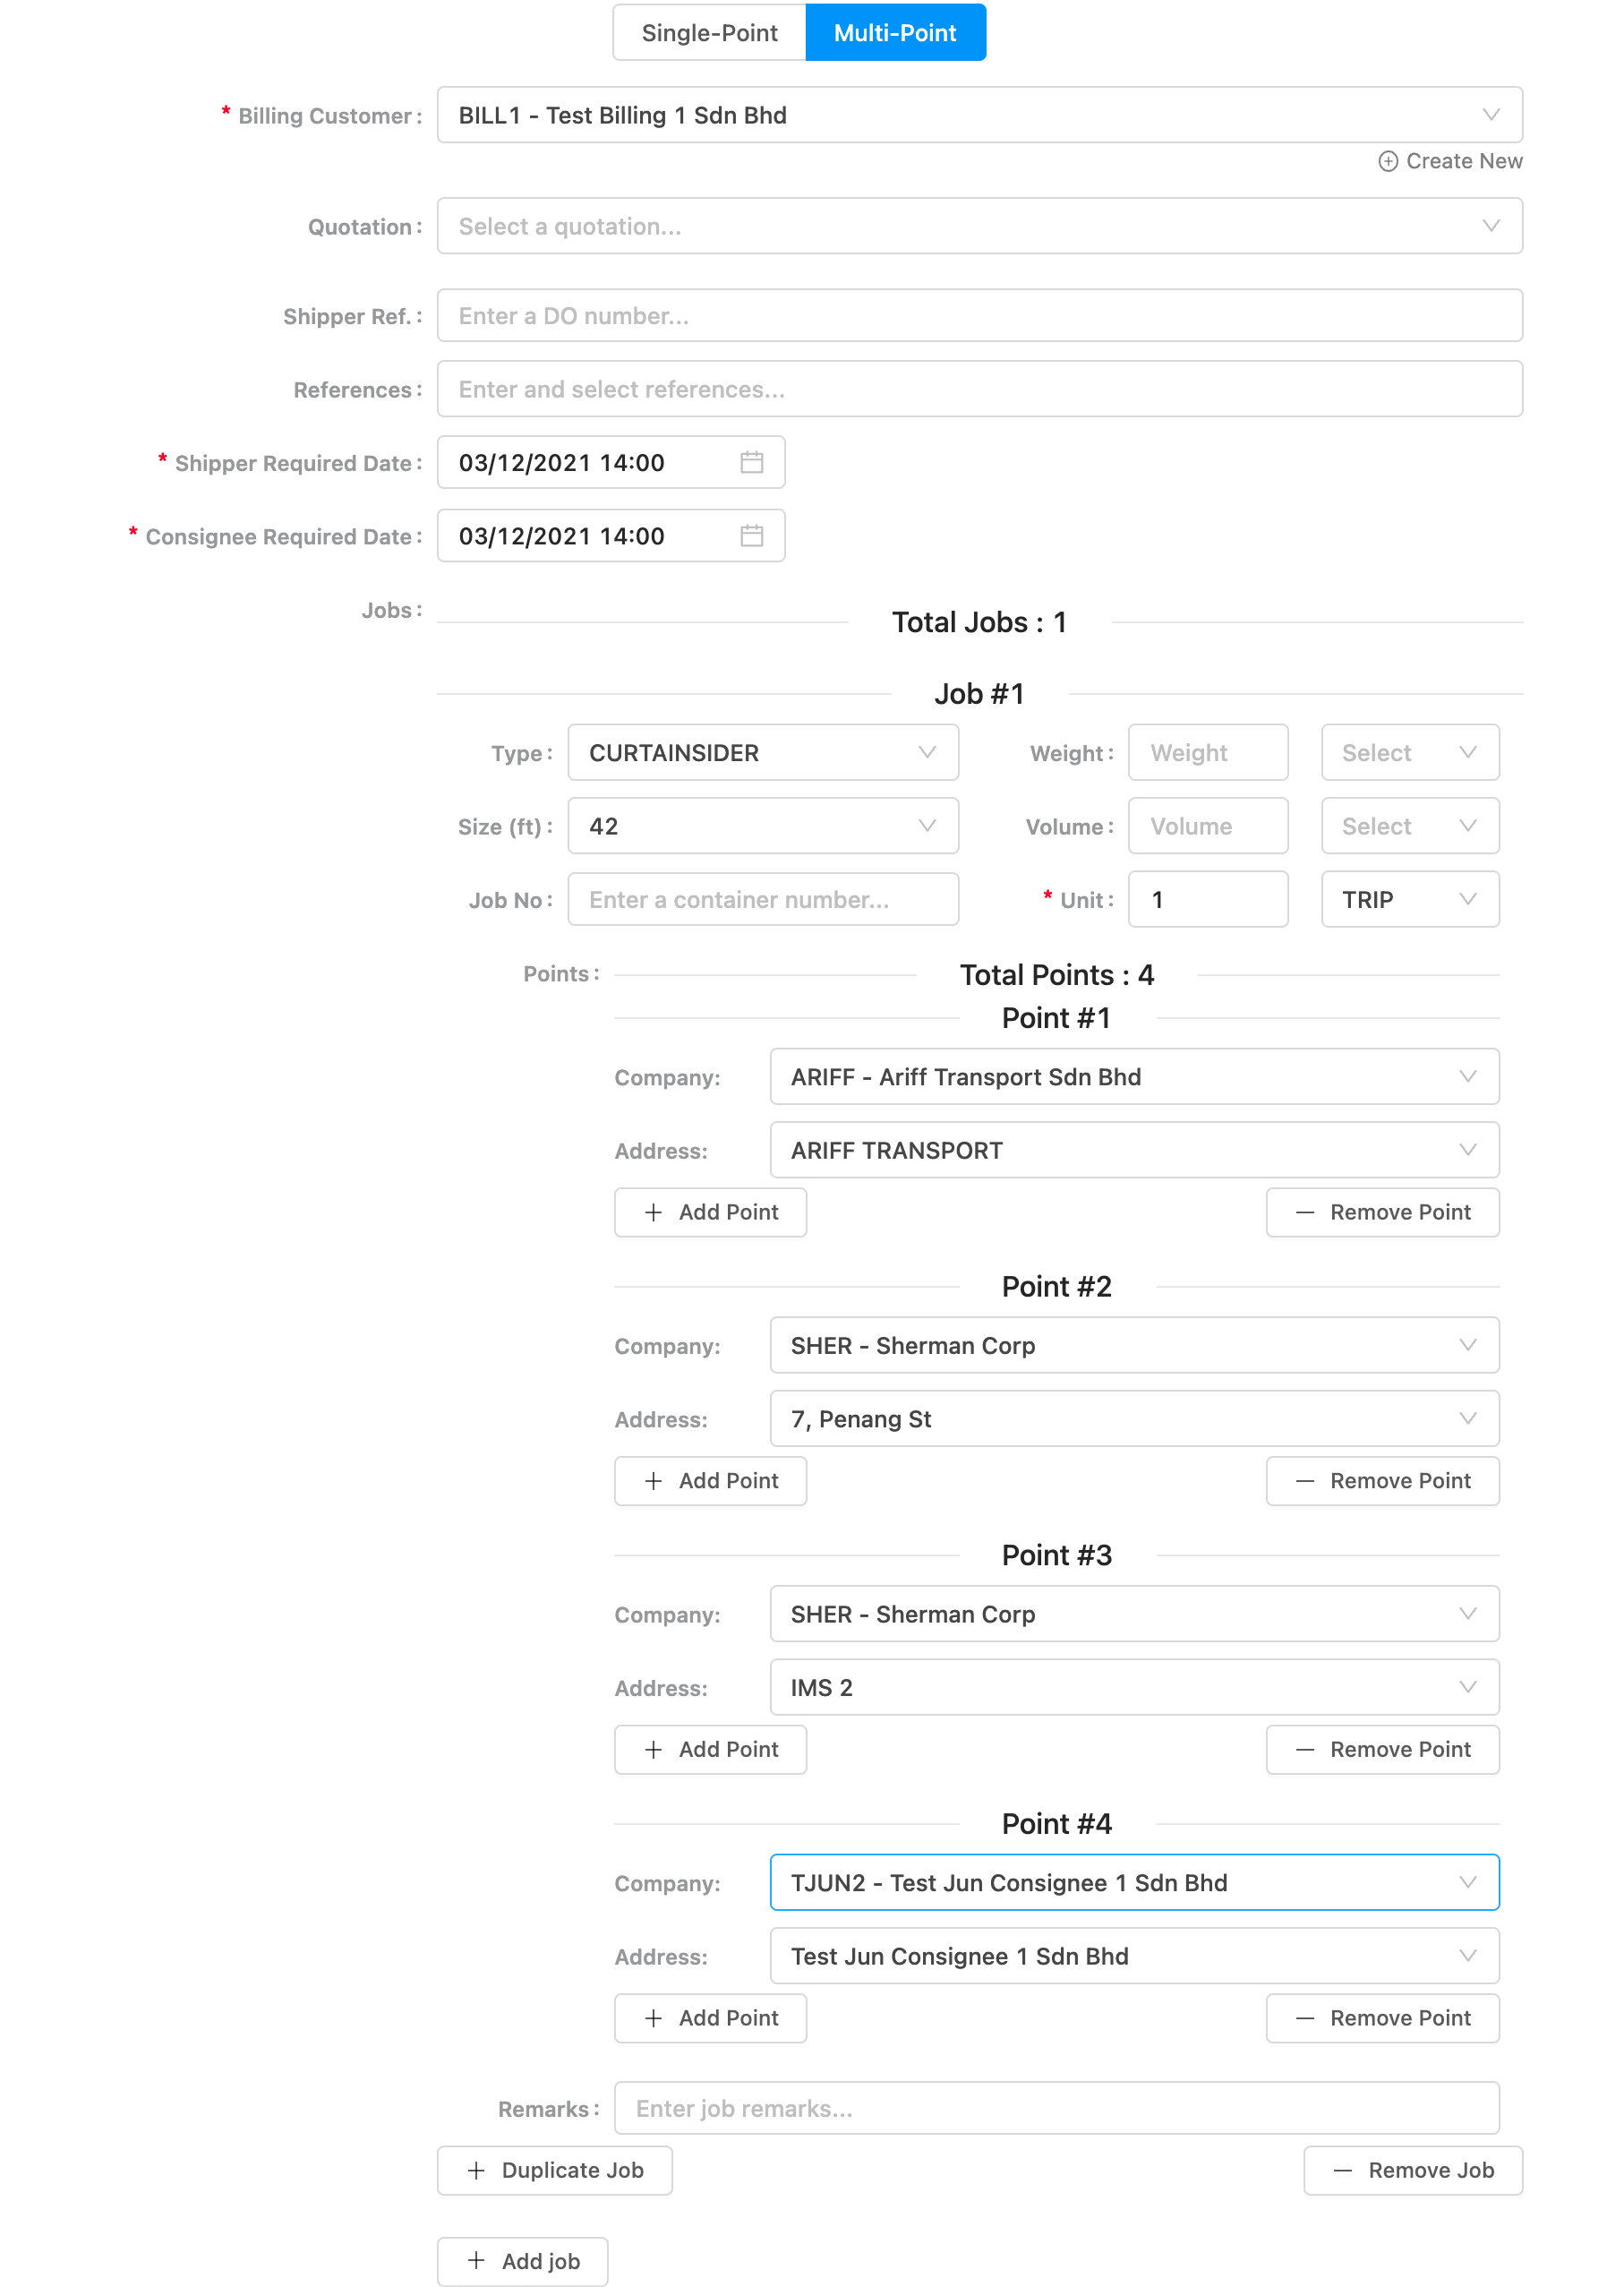Open the TRIP unit dropdown
1624x2287 pixels.
(x=1410, y=900)
